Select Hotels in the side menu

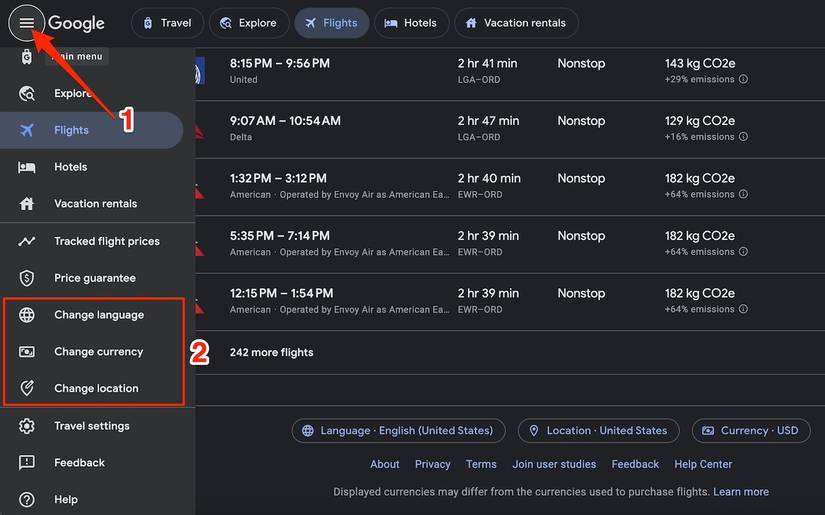click(70, 167)
